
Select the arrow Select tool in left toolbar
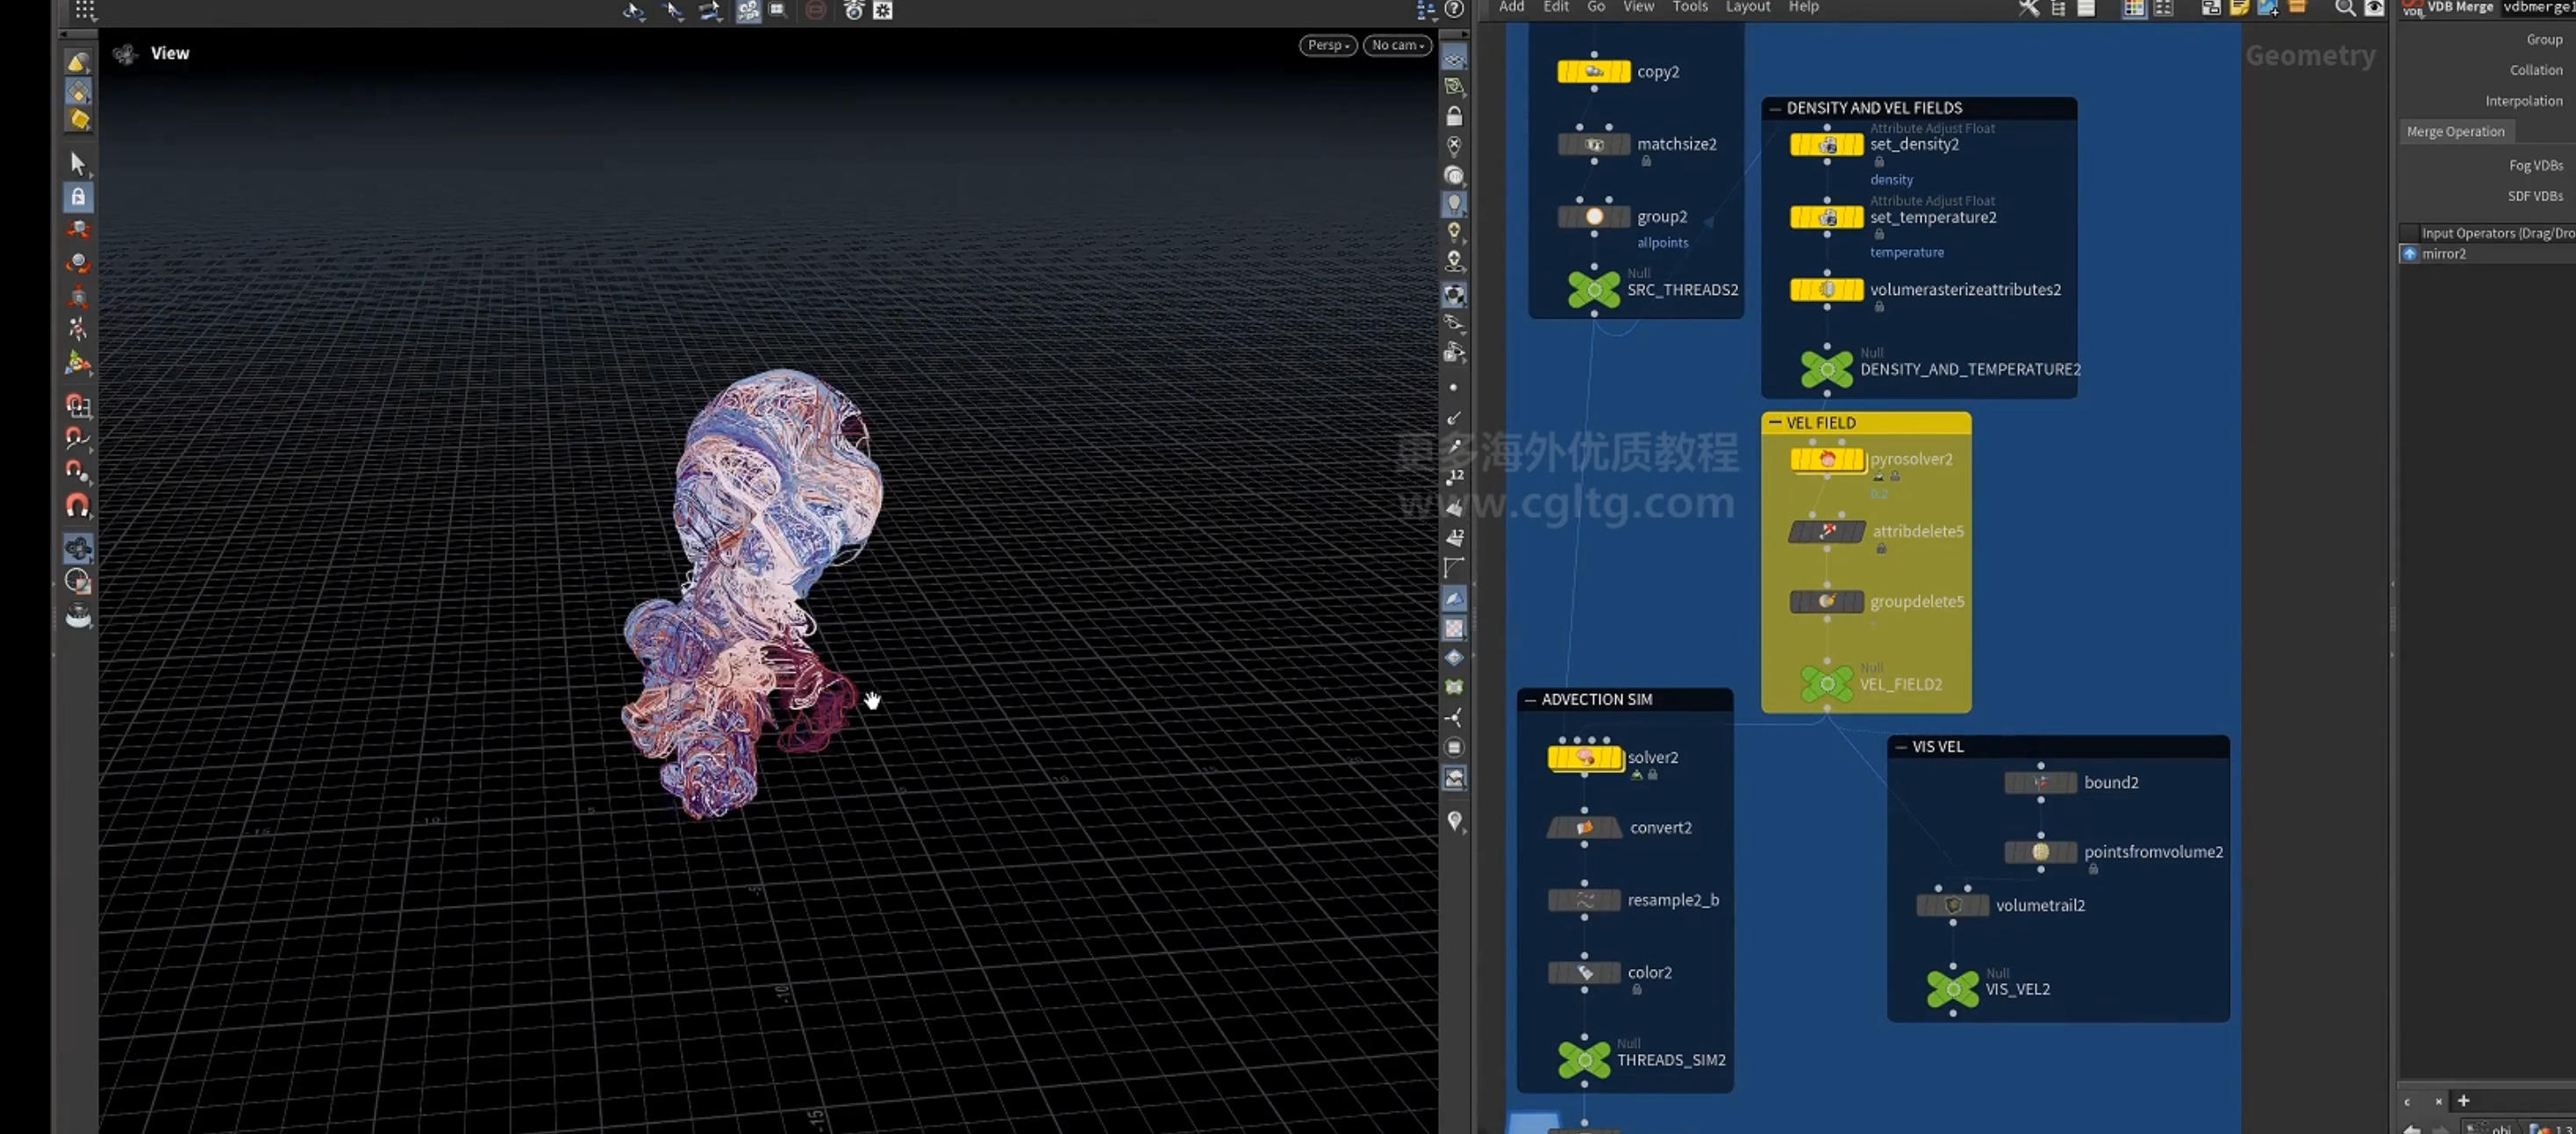[78, 163]
